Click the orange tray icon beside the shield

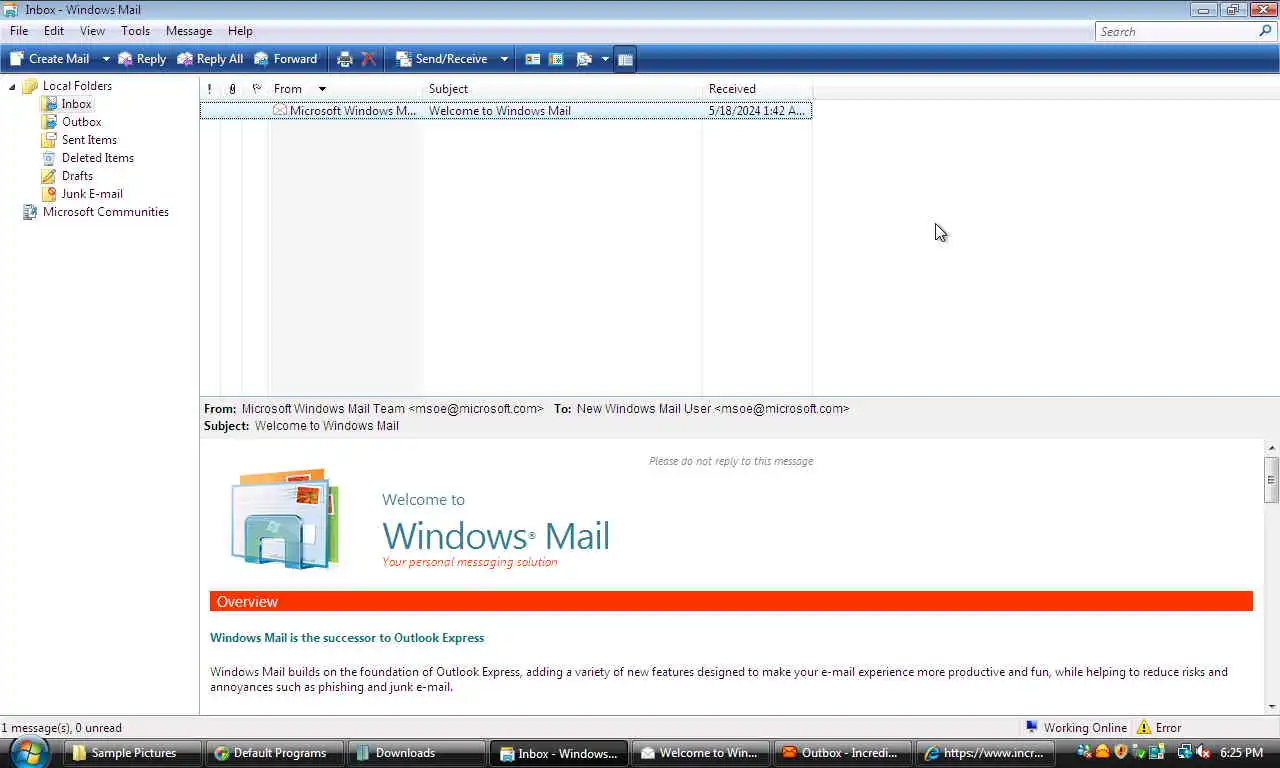(x=1102, y=752)
